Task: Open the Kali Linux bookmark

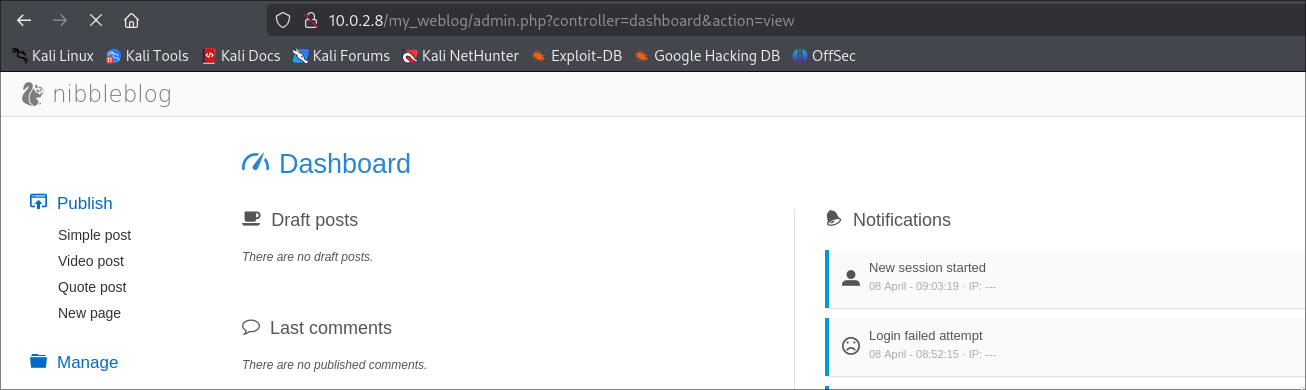Action: [53, 56]
